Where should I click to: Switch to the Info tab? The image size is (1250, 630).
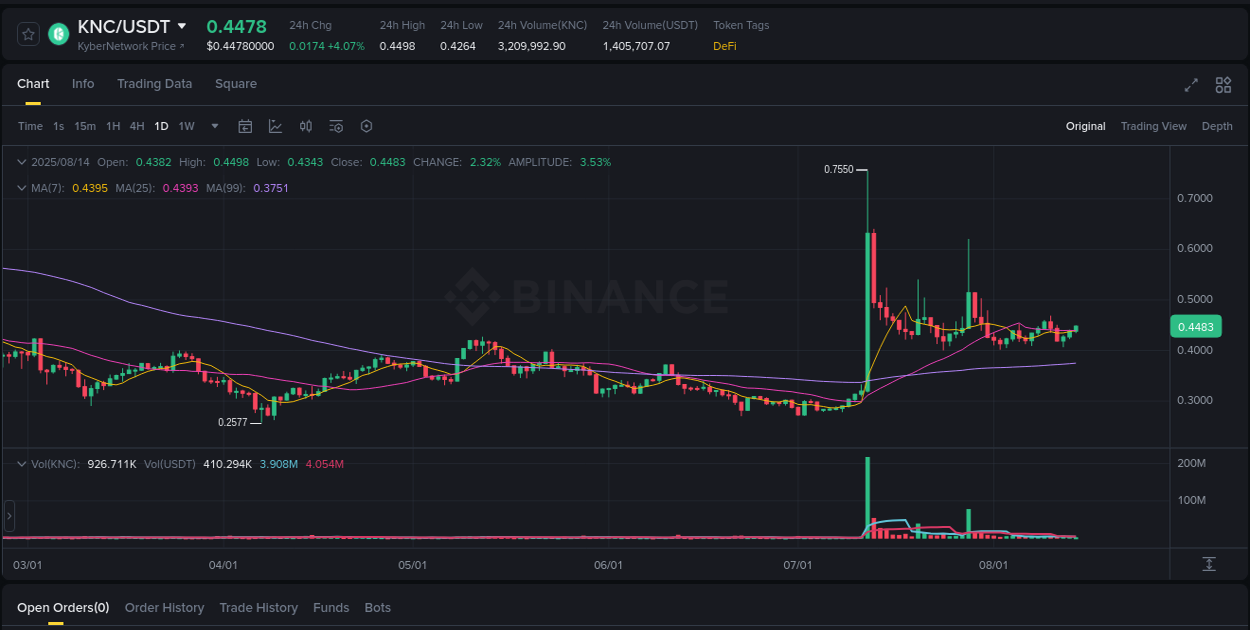83,84
